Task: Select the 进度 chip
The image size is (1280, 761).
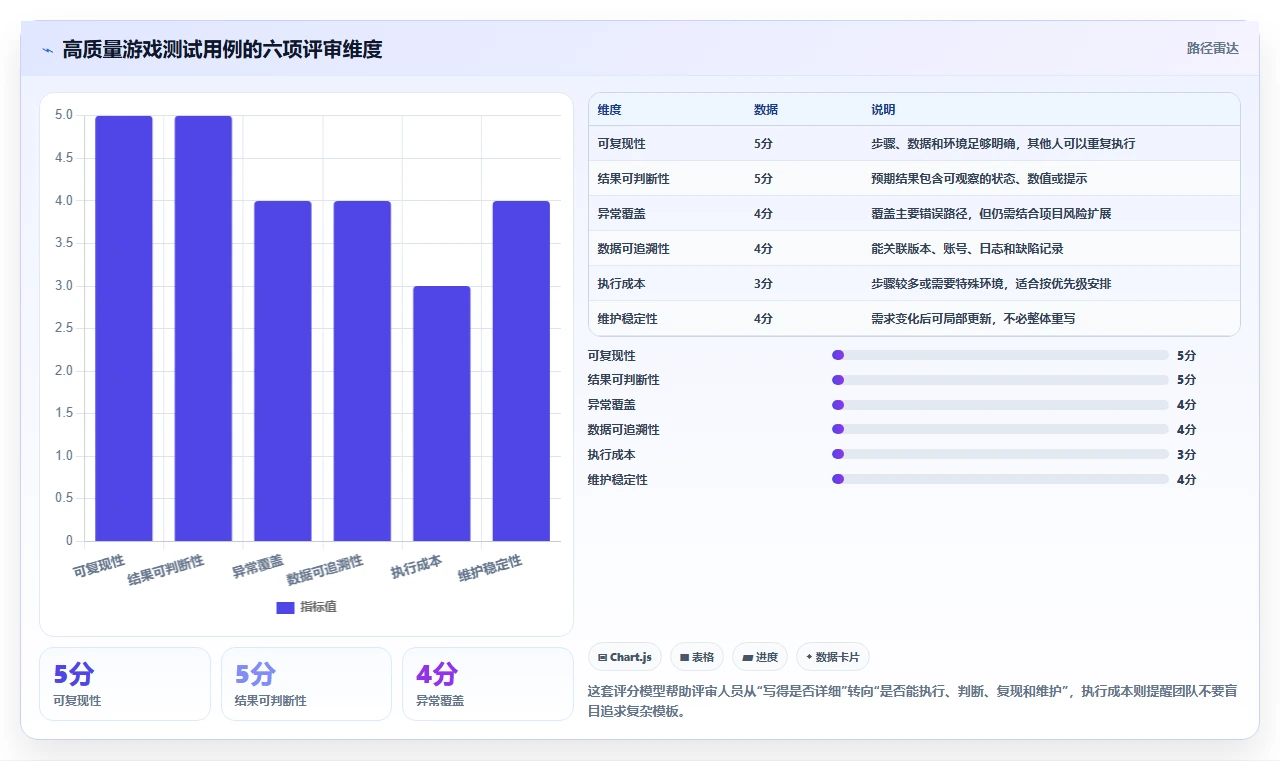Action: tap(760, 657)
